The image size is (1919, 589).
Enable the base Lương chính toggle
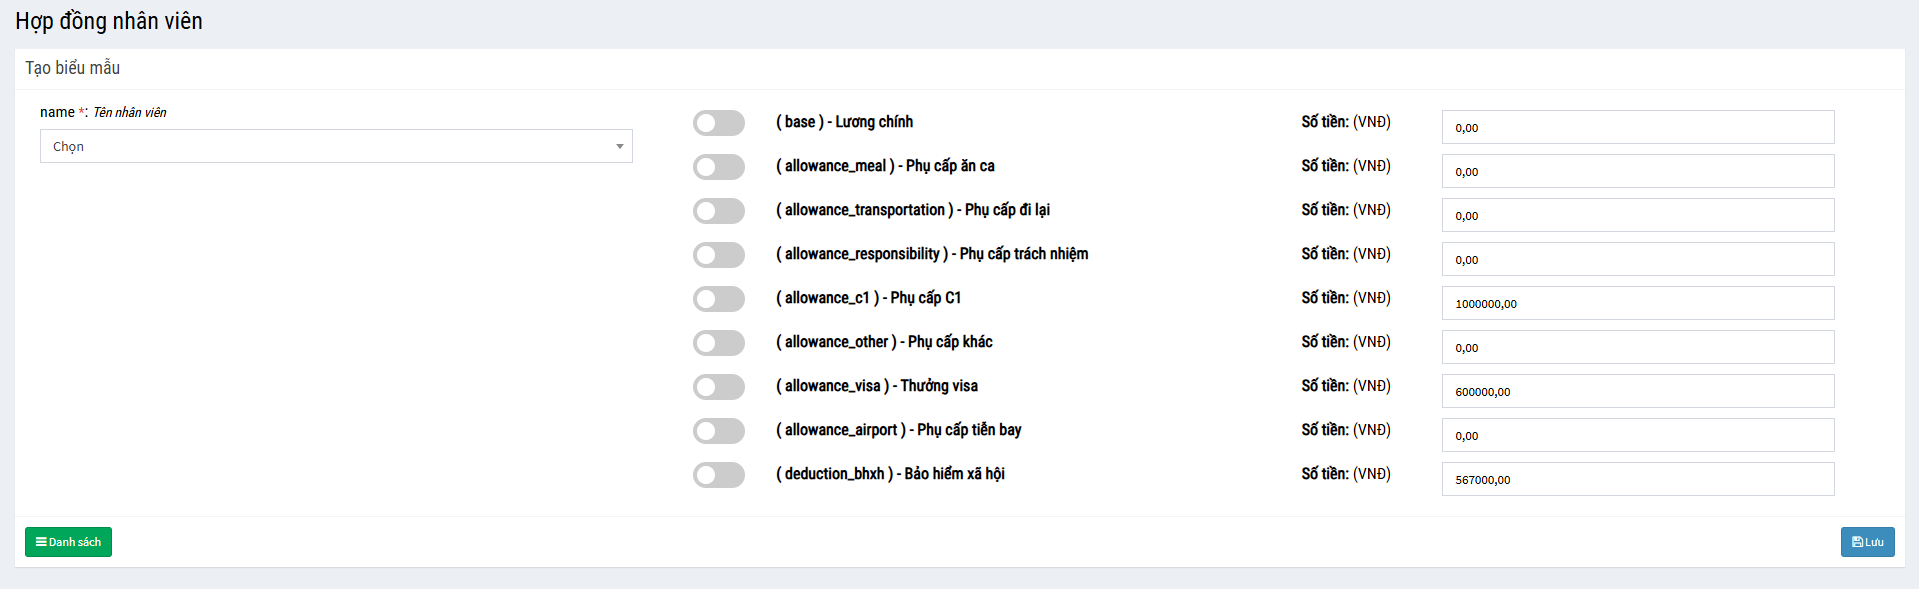[718, 123]
